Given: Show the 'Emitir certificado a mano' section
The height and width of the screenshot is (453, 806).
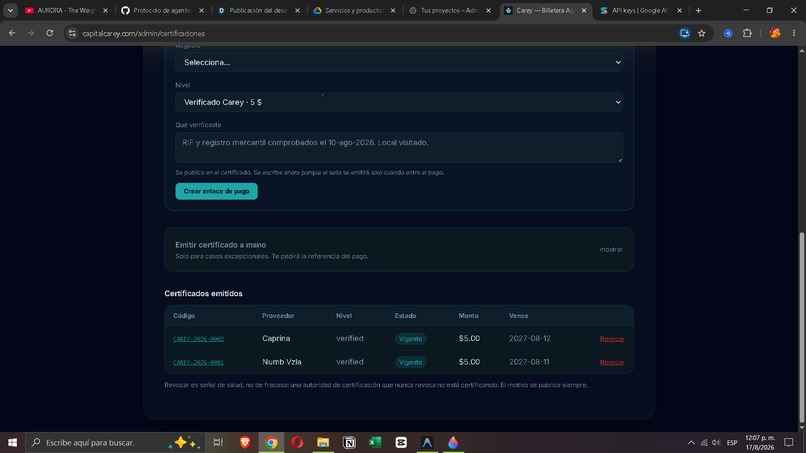Looking at the screenshot, I should tap(611, 249).
